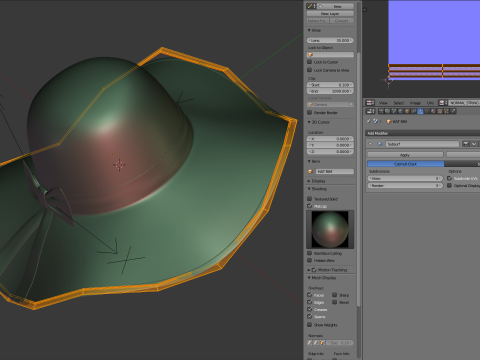Screen dimensions: 480x360
Task: Toggle Subdivide UVs checkbox
Action: tap(449, 178)
